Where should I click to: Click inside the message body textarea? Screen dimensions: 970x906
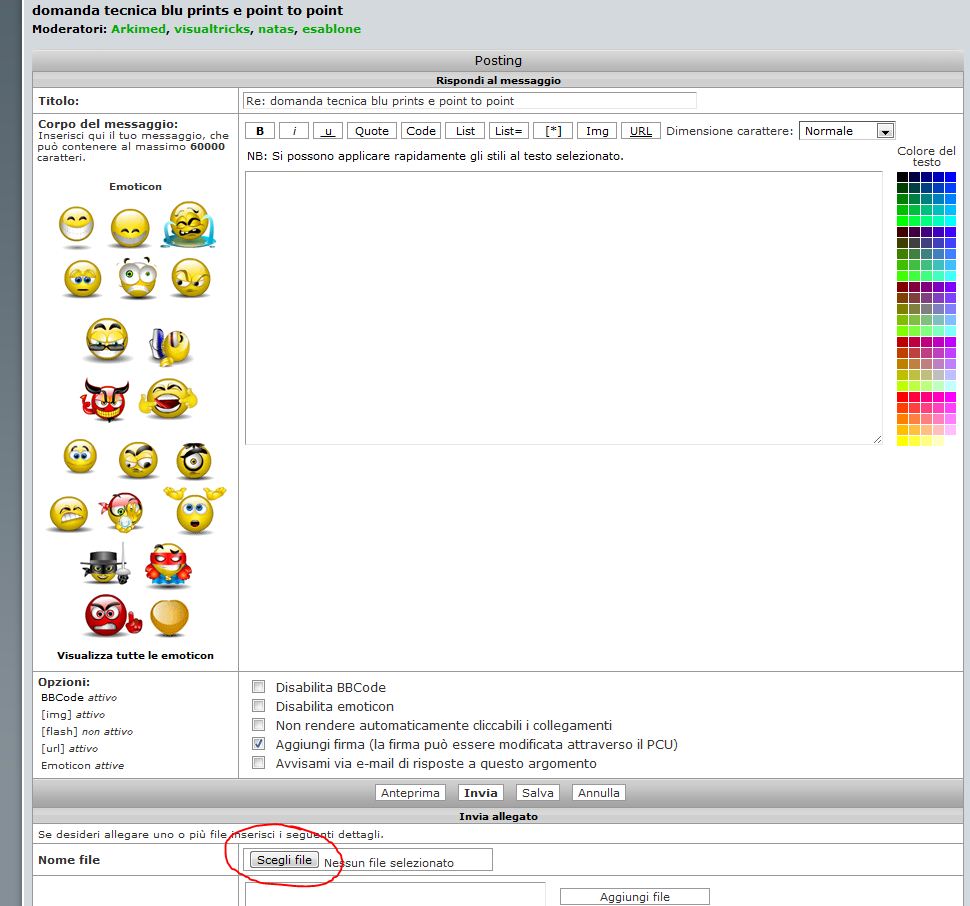pyautogui.click(x=564, y=308)
